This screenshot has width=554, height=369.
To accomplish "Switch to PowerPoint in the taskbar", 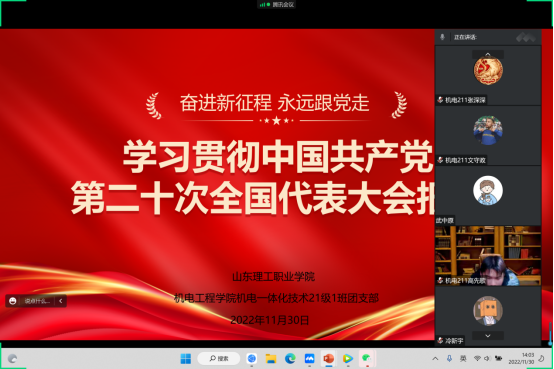I will point(329,359).
